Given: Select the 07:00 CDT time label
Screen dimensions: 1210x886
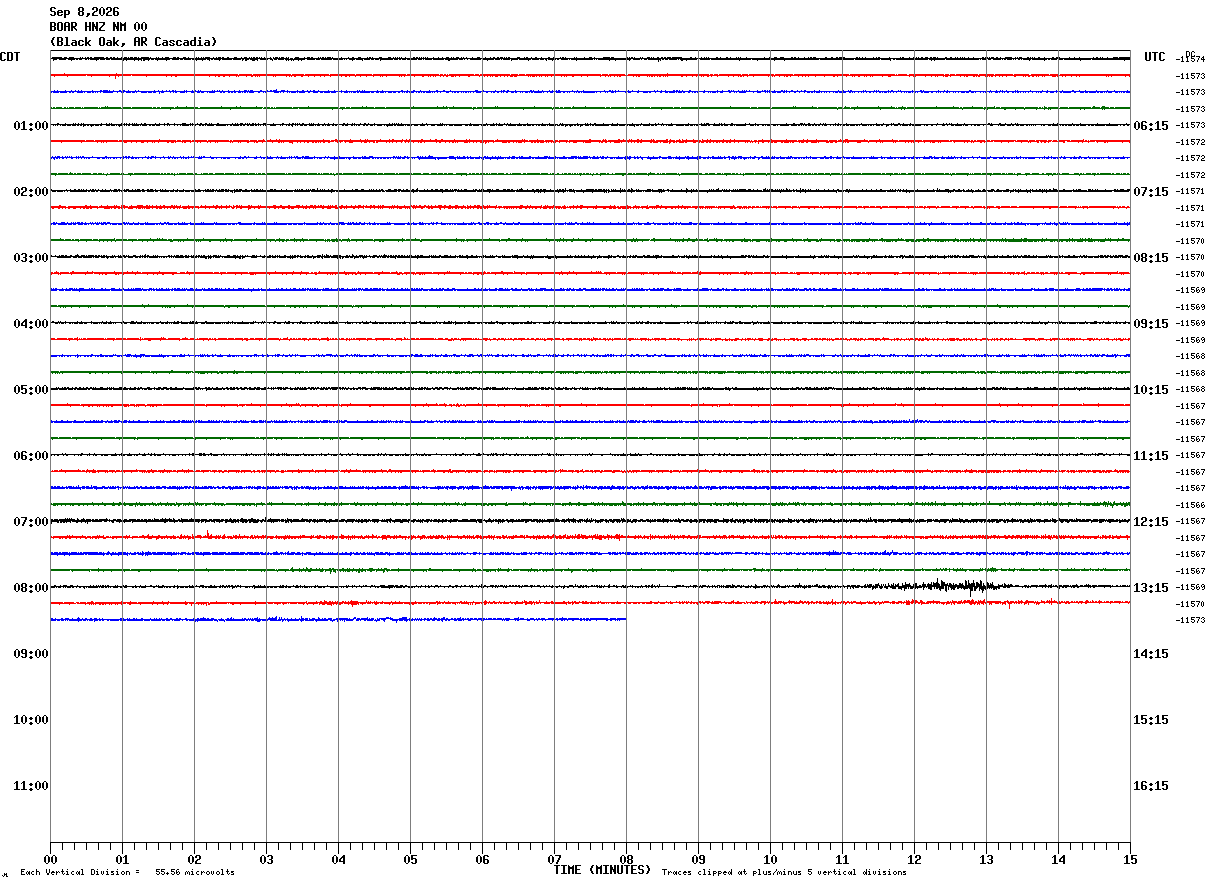Looking at the screenshot, I should click(30, 521).
